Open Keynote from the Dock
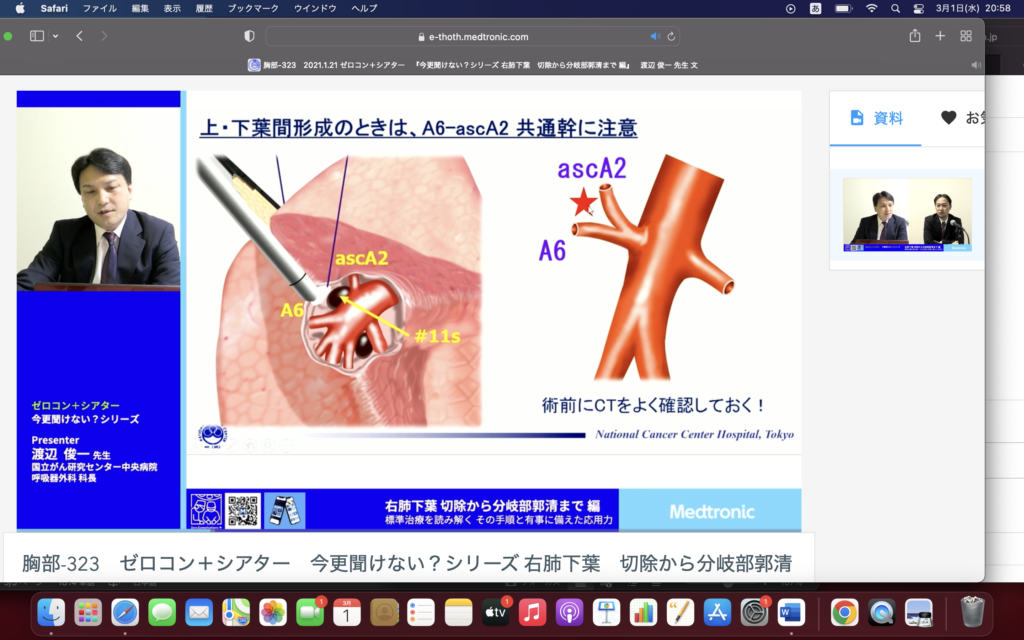This screenshot has width=1024, height=640. coord(607,612)
